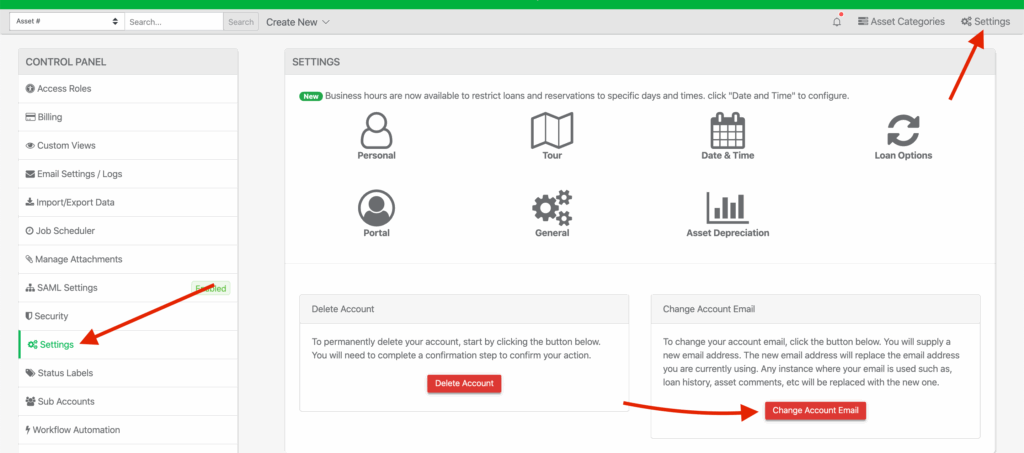Open the Personal settings icon
Viewport: 1024px width, 453px height.
pos(376,131)
